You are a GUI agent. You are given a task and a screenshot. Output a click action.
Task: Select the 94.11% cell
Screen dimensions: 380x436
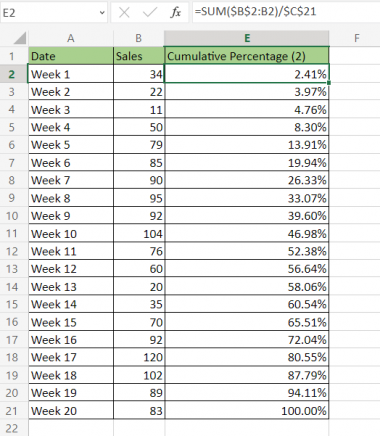[x=247, y=393]
